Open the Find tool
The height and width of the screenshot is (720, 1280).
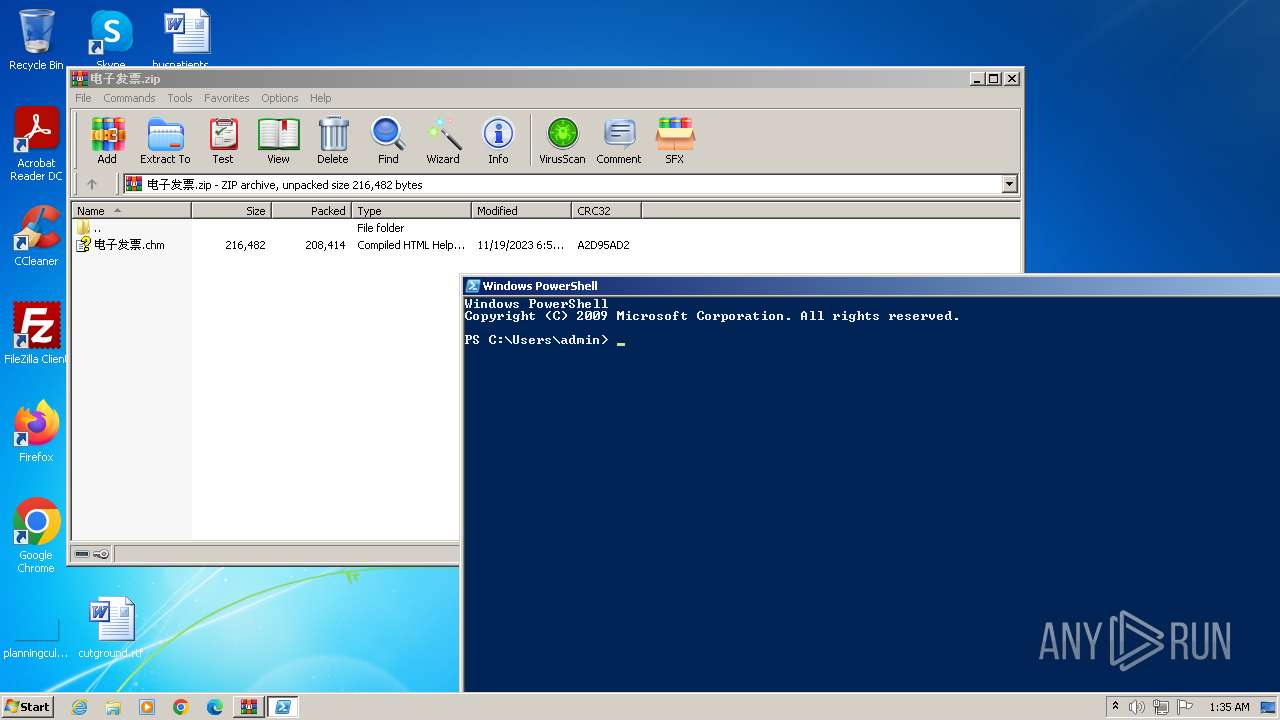pos(388,140)
